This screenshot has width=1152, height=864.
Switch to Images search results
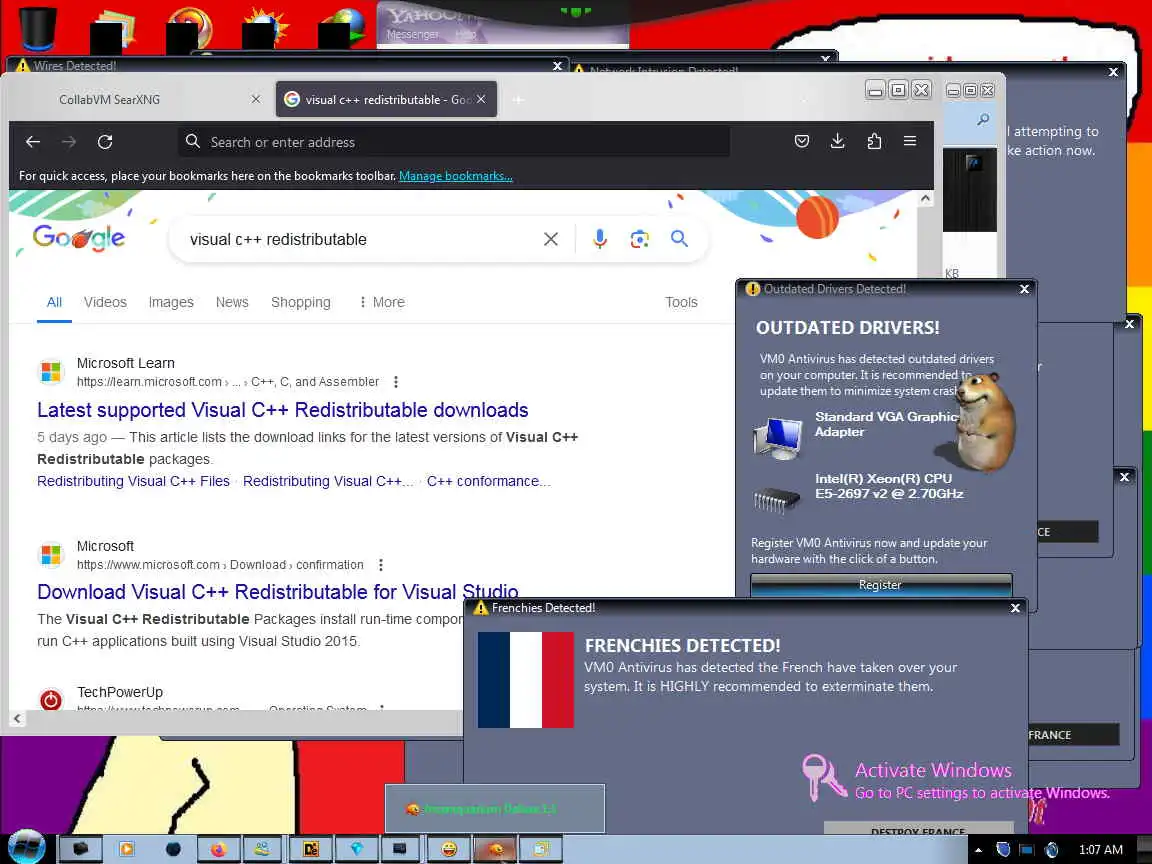pos(171,302)
